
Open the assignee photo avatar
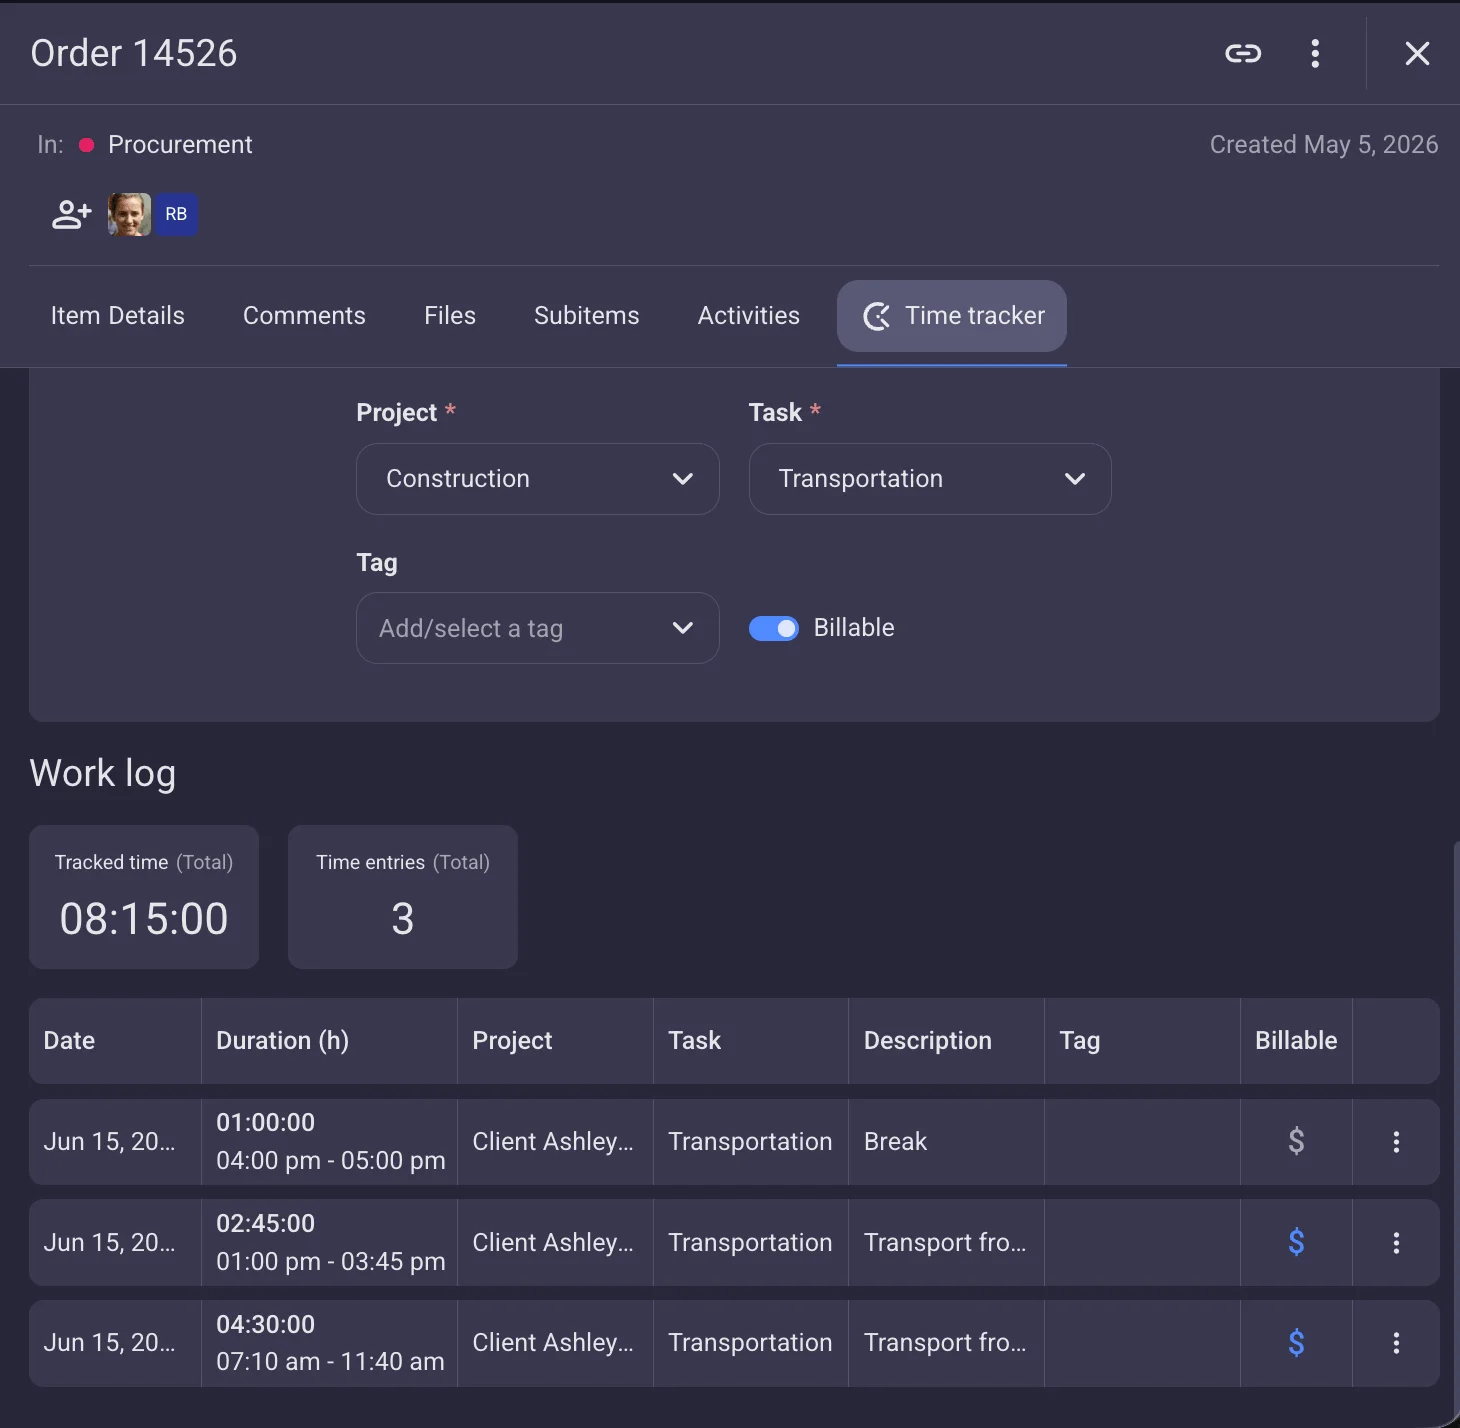[129, 214]
